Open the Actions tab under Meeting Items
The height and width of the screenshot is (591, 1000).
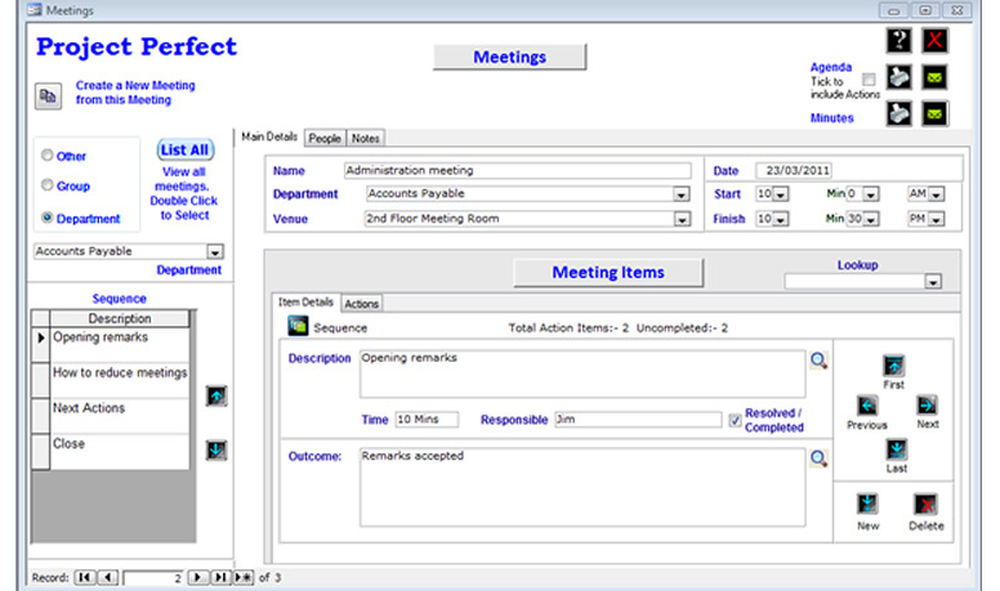pyautogui.click(x=361, y=303)
